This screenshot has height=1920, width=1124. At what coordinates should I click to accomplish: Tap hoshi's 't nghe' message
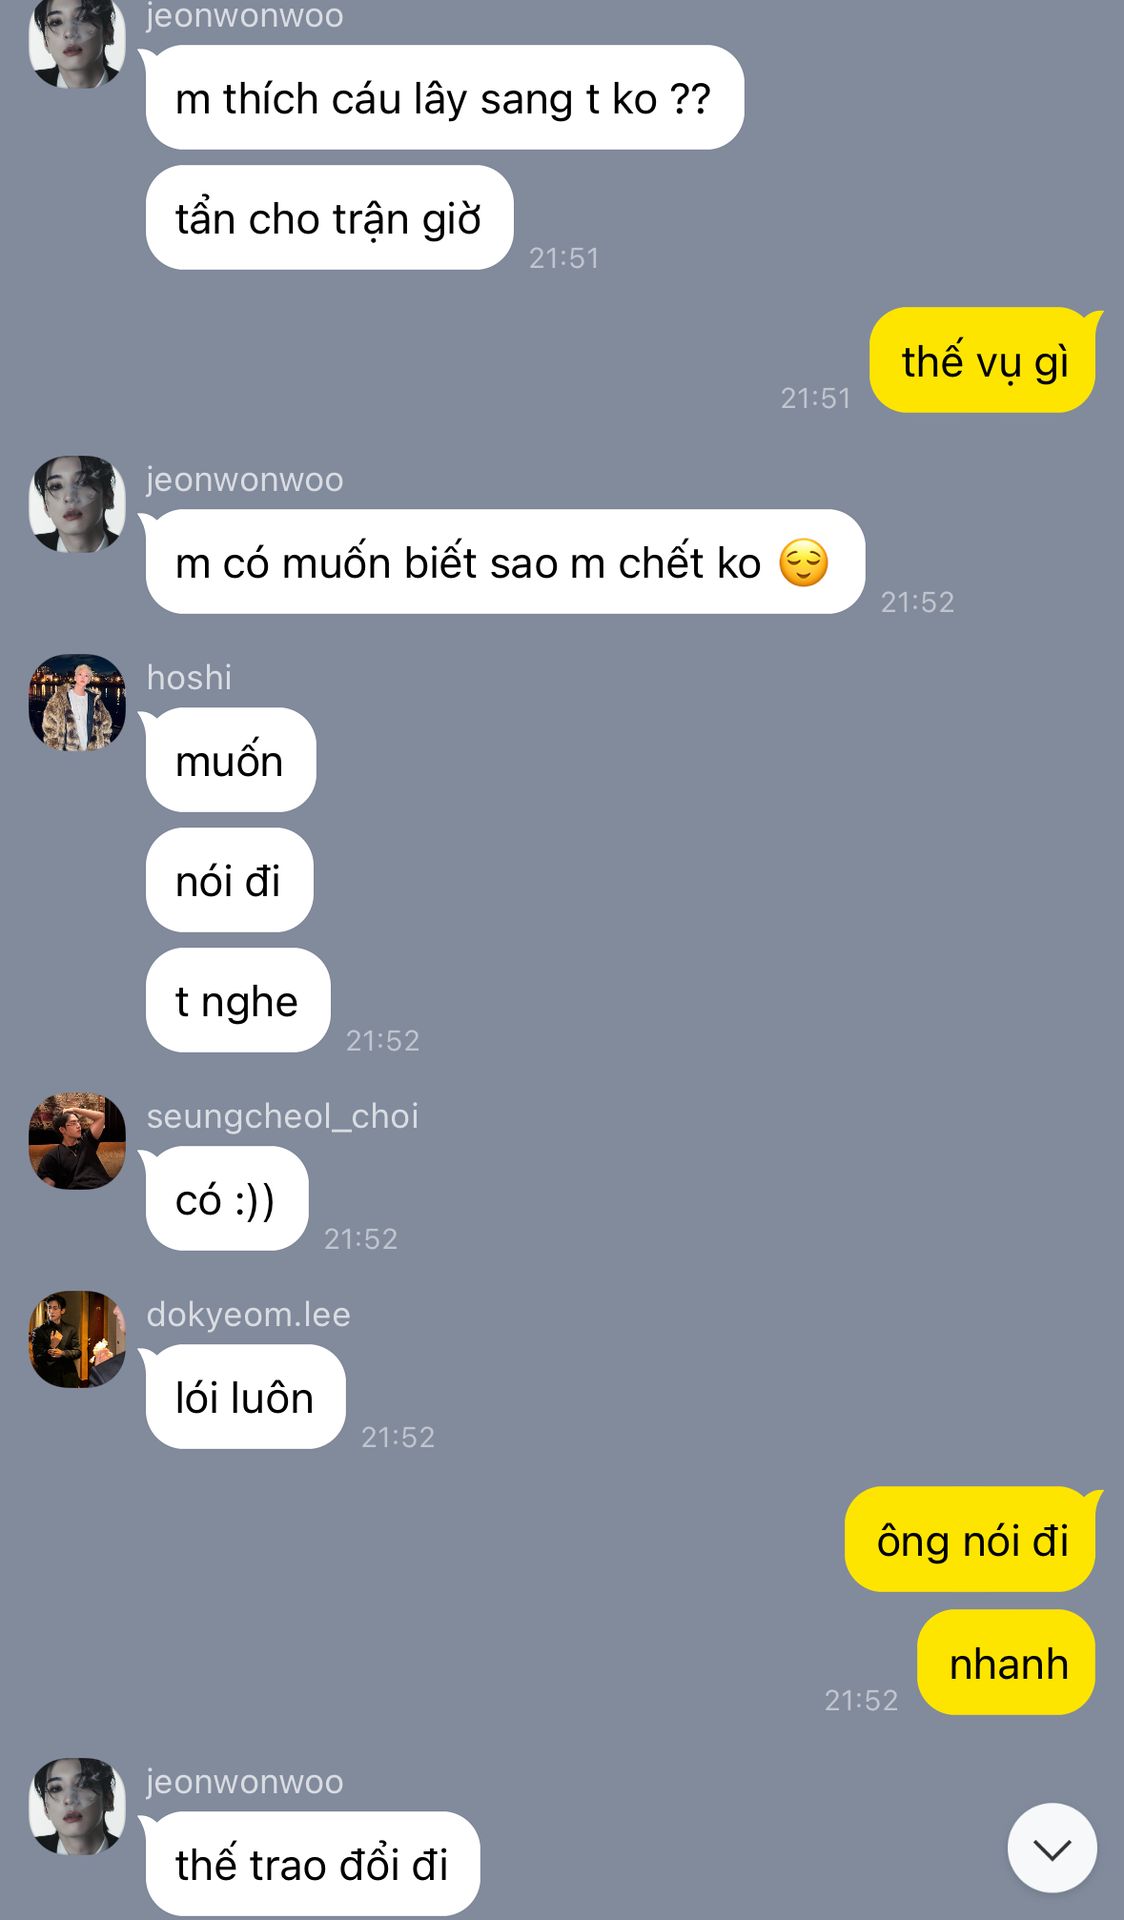tap(237, 1000)
